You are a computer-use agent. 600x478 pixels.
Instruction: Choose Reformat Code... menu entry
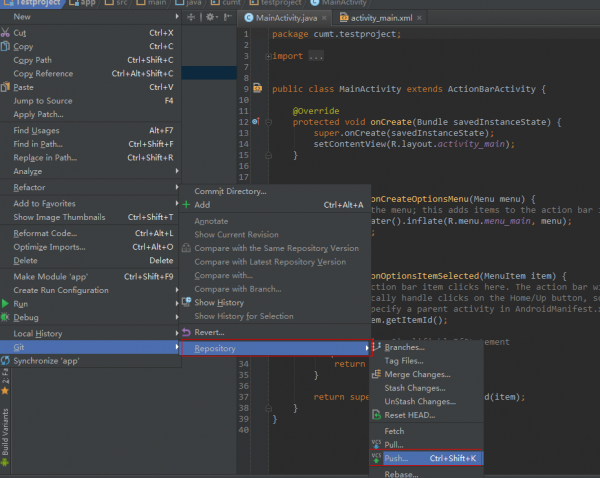point(90,233)
